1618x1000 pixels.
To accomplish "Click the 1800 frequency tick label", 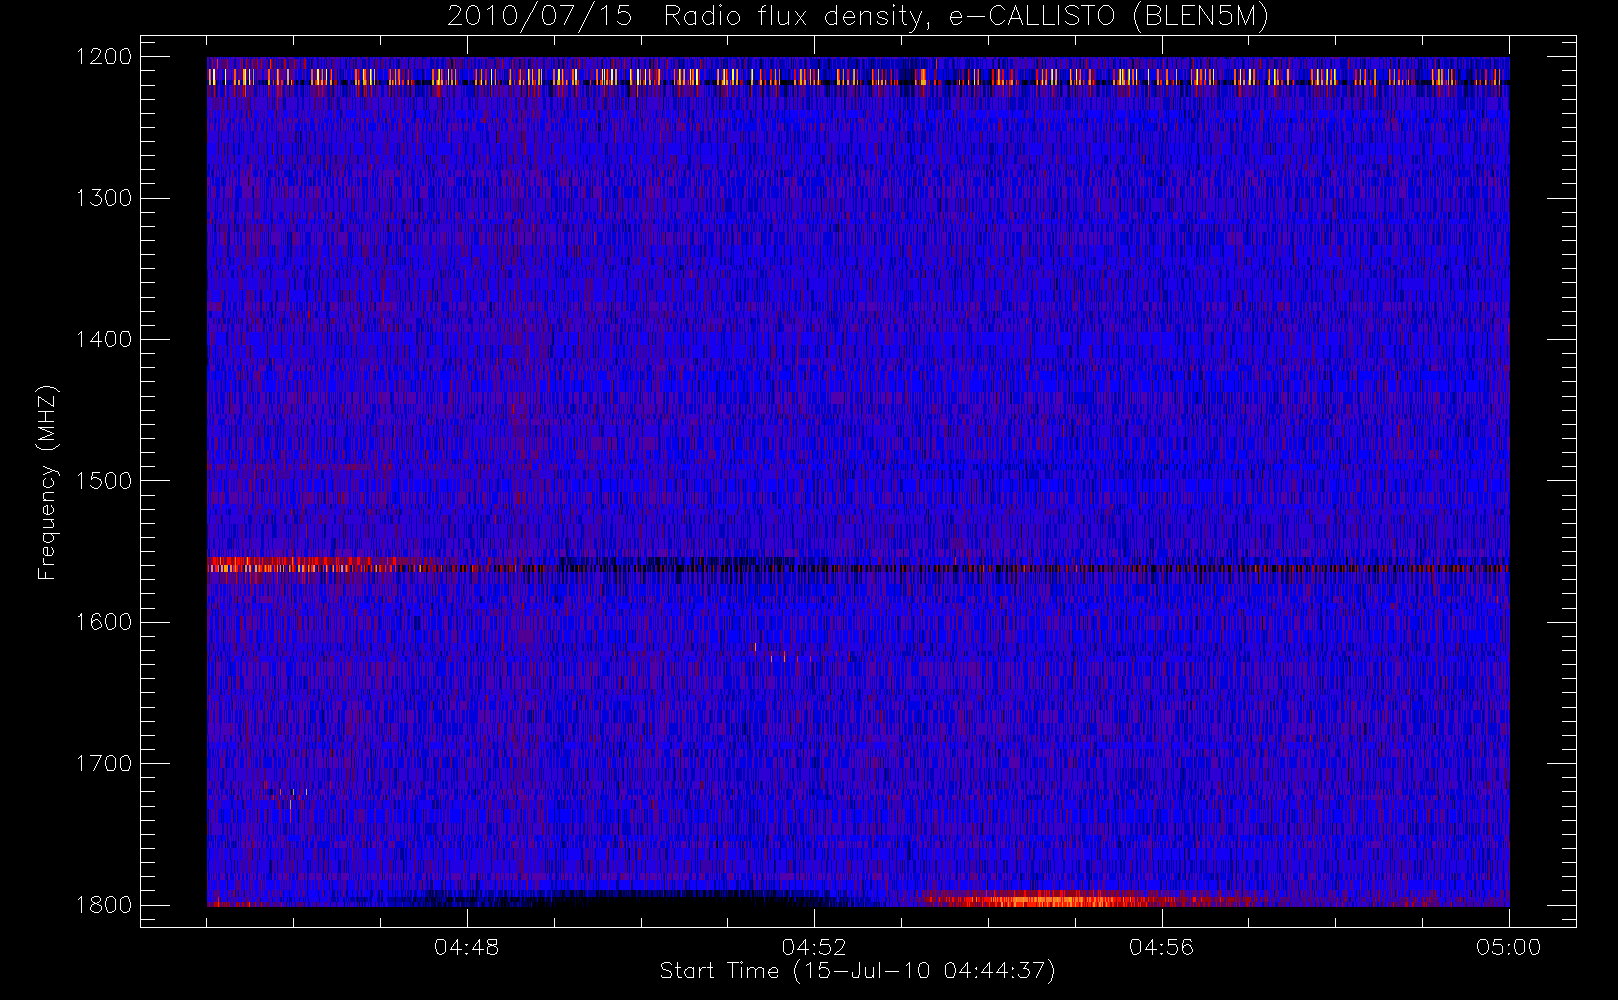I will point(104,905).
